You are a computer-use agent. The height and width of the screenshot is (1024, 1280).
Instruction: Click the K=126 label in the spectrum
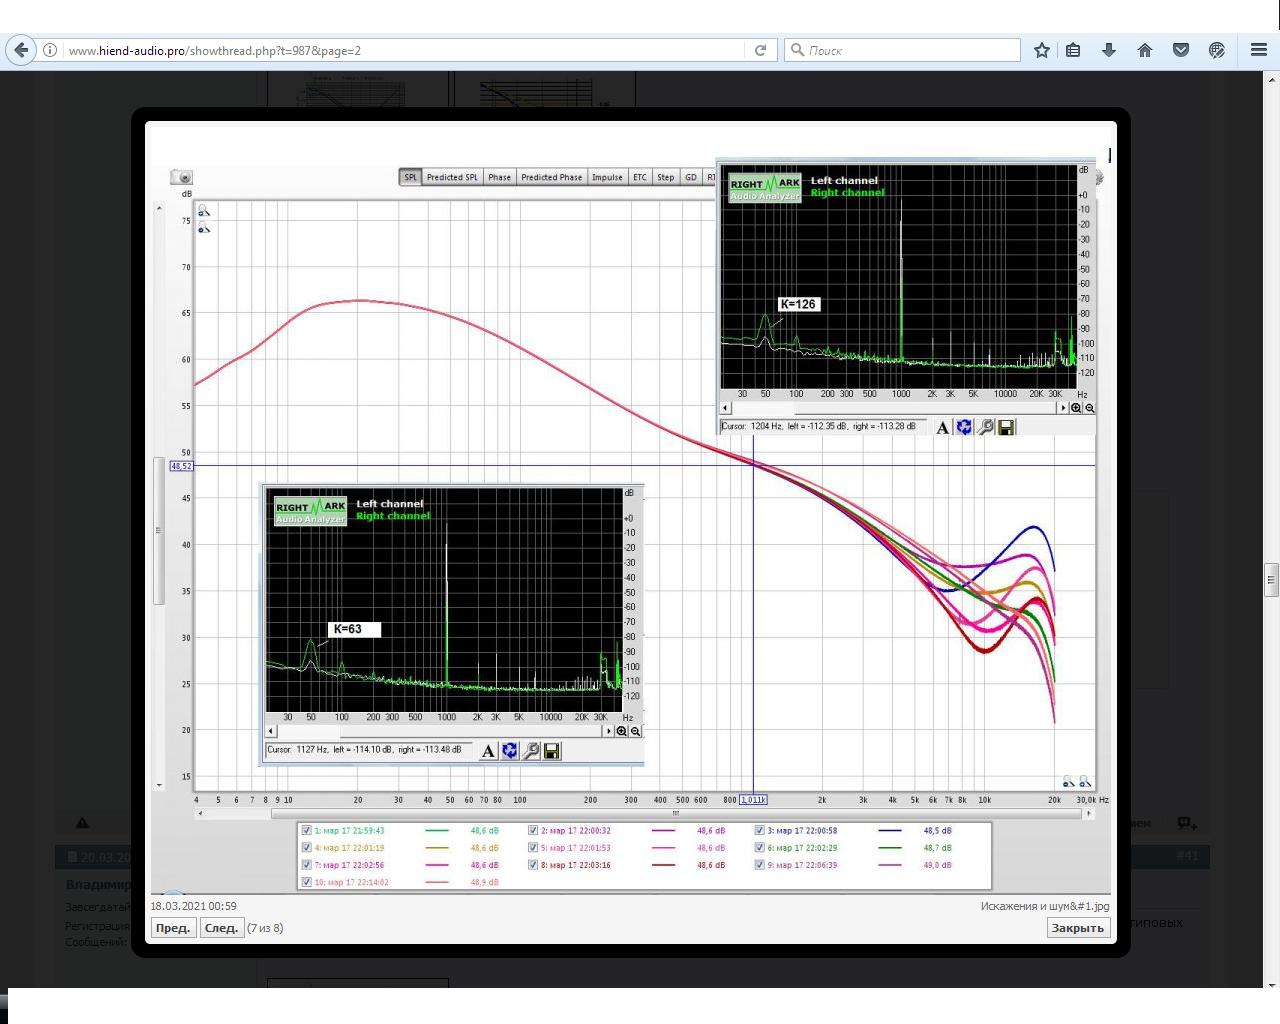[x=798, y=304]
